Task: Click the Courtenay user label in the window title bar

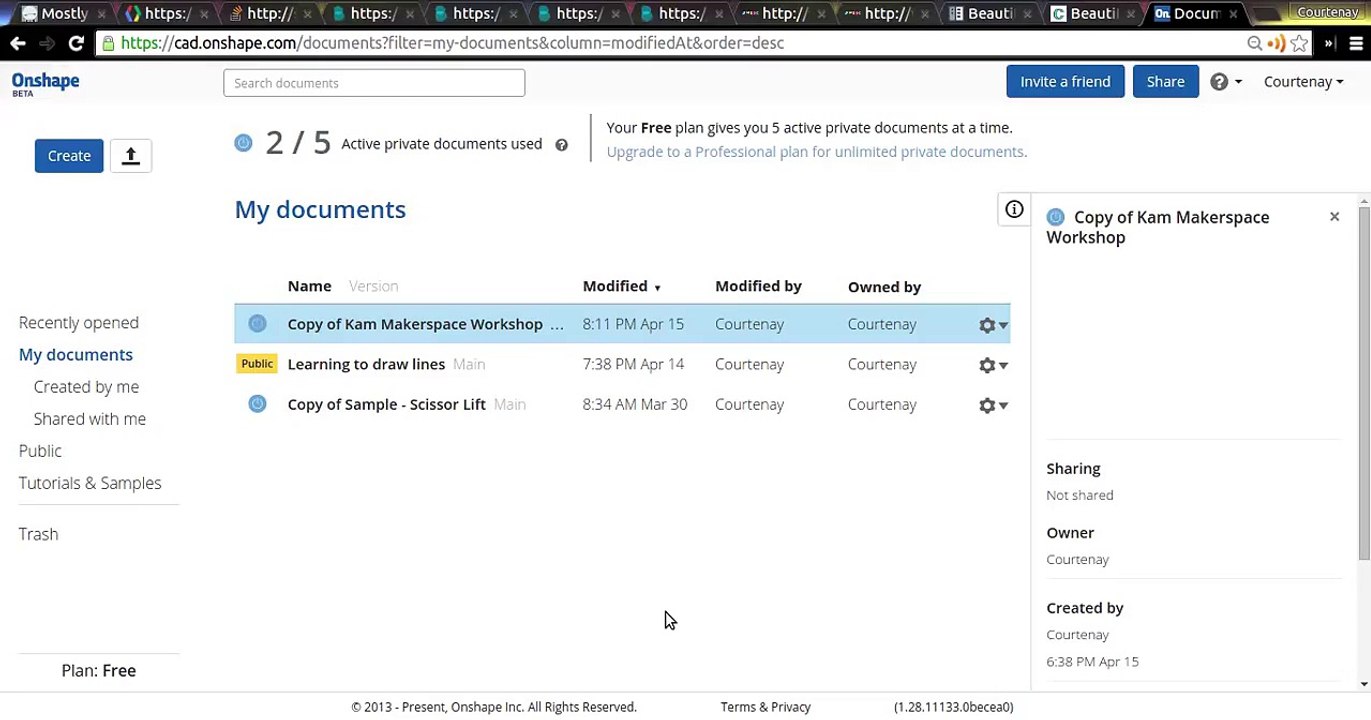Action: (x=1328, y=12)
